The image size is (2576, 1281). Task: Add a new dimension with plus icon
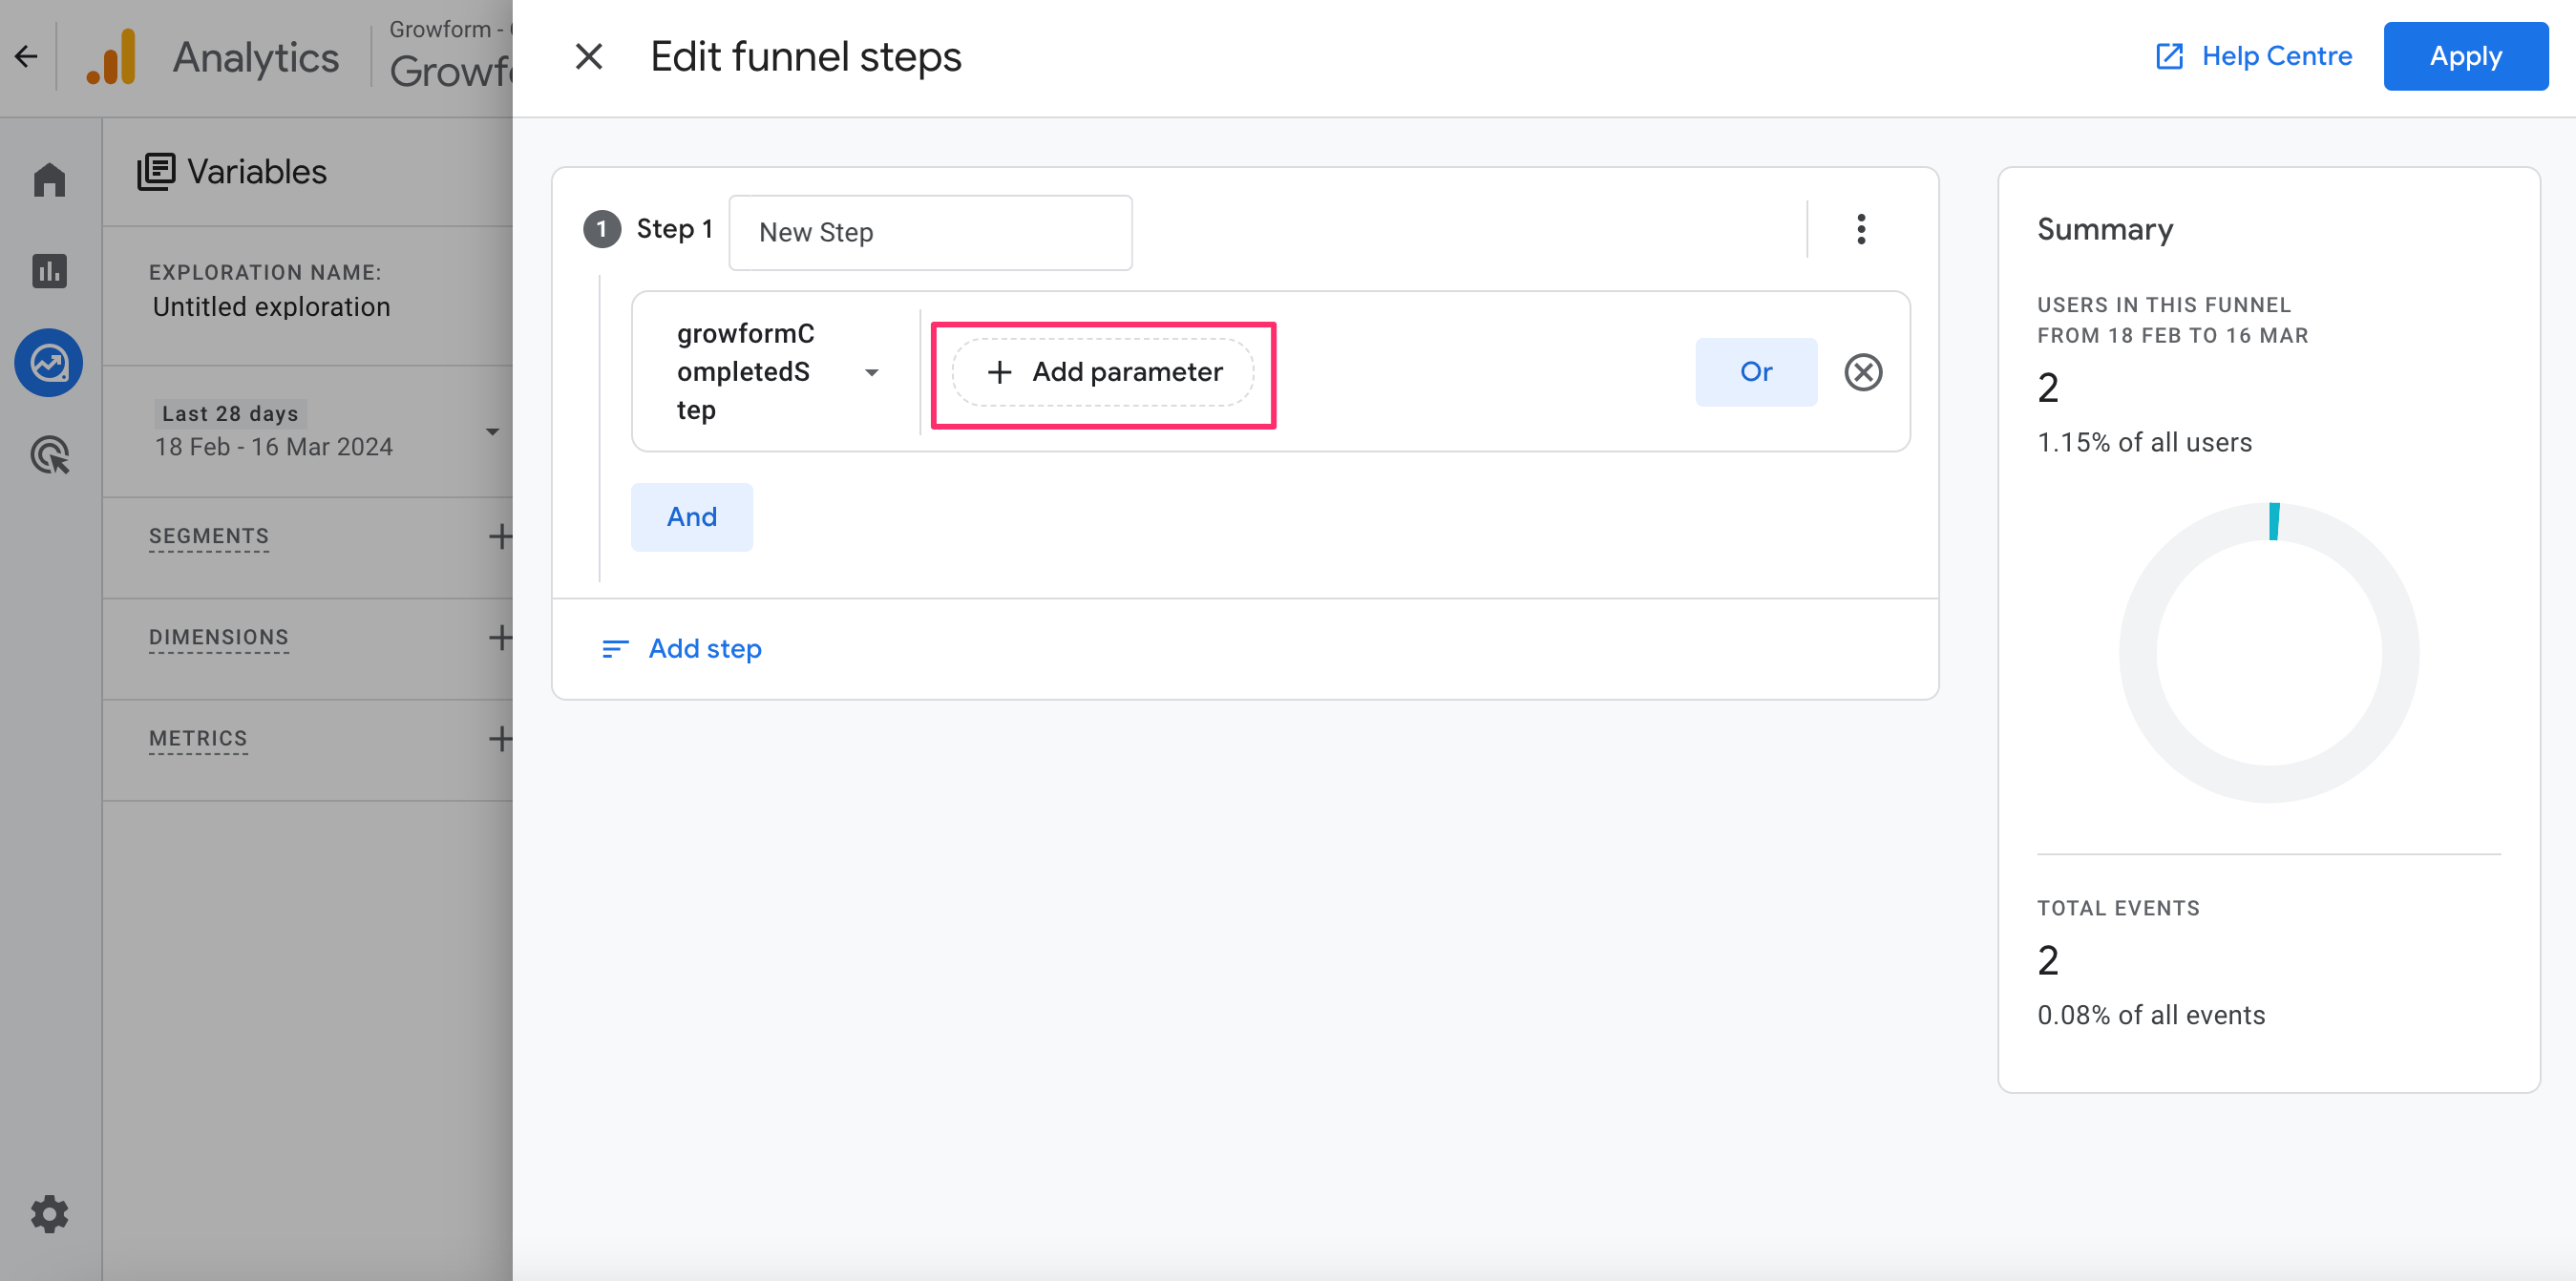(499, 637)
